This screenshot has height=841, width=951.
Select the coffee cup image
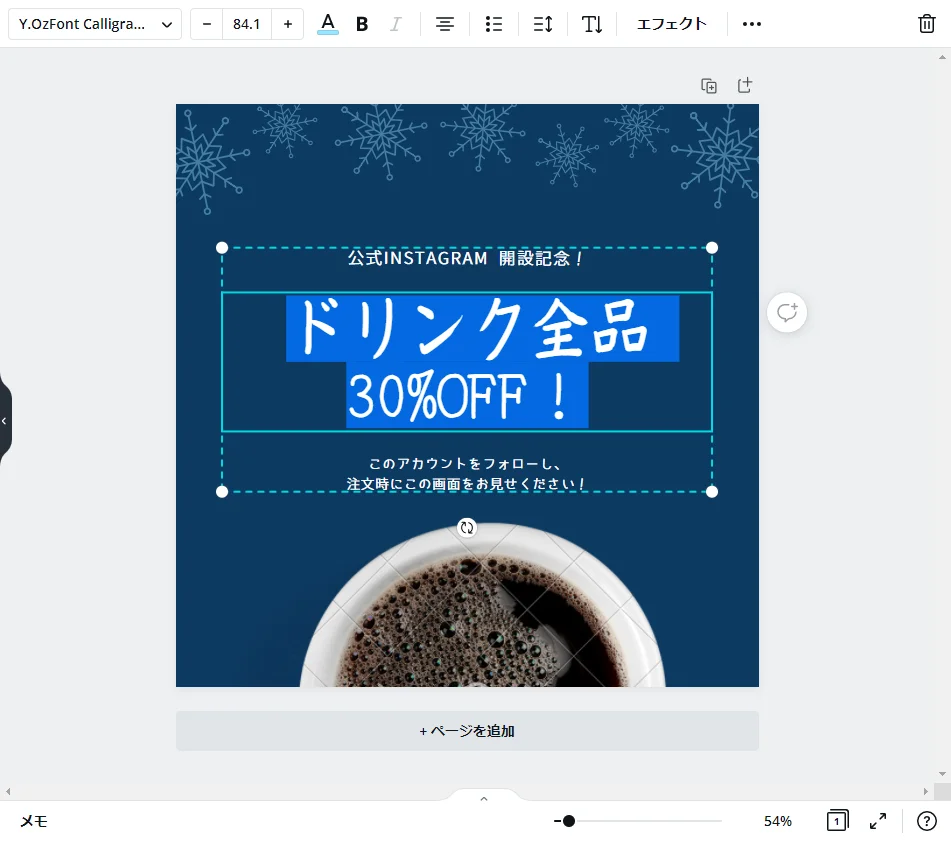[482, 605]
